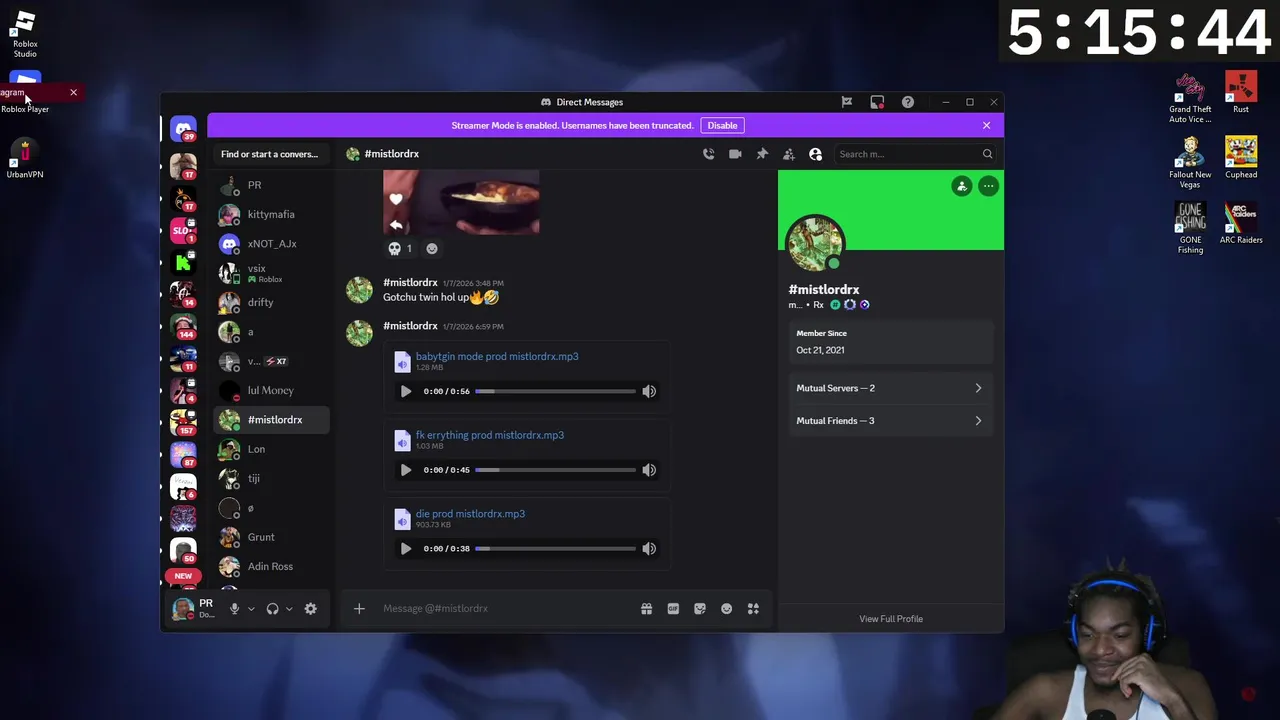Mute volume on babytgin mode audio player

click(x=649, y=391)
